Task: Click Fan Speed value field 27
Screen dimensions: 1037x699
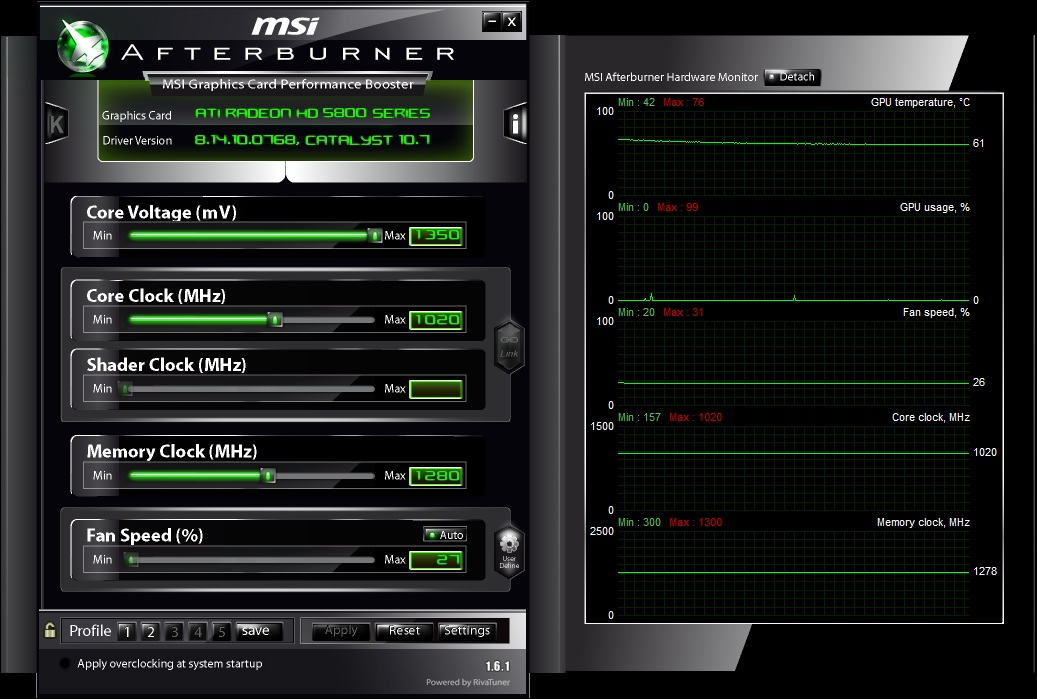Action: (x=436, y=560)
